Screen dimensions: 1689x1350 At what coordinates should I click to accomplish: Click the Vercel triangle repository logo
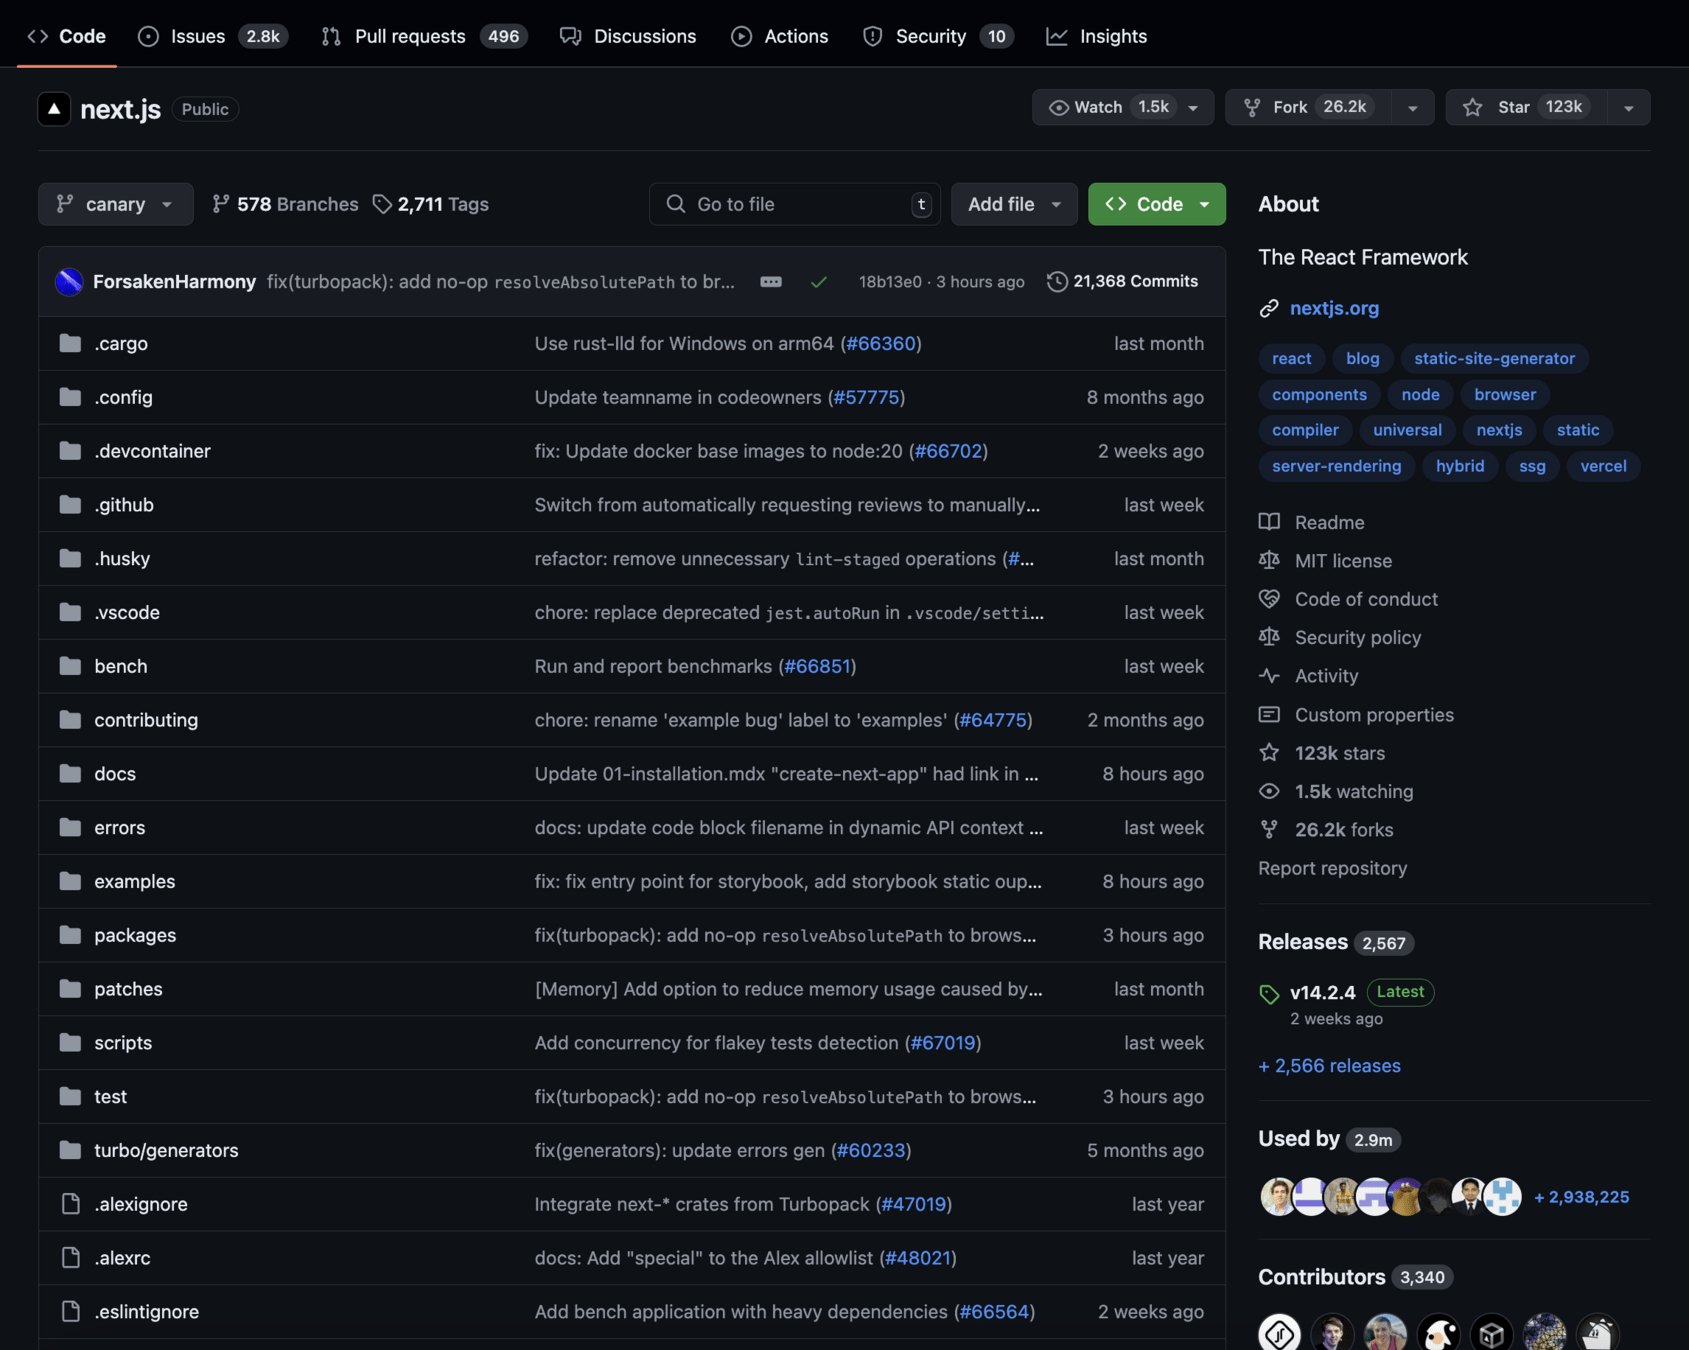click(54, 109)
